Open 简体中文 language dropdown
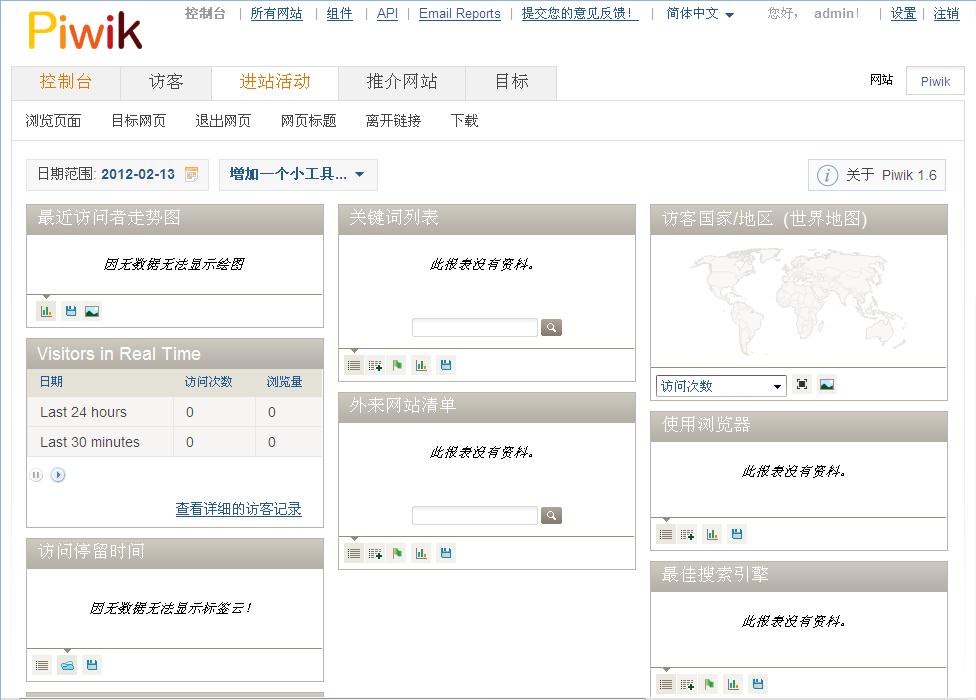Screen dimensions: 976x700 (x=700, y=13)
